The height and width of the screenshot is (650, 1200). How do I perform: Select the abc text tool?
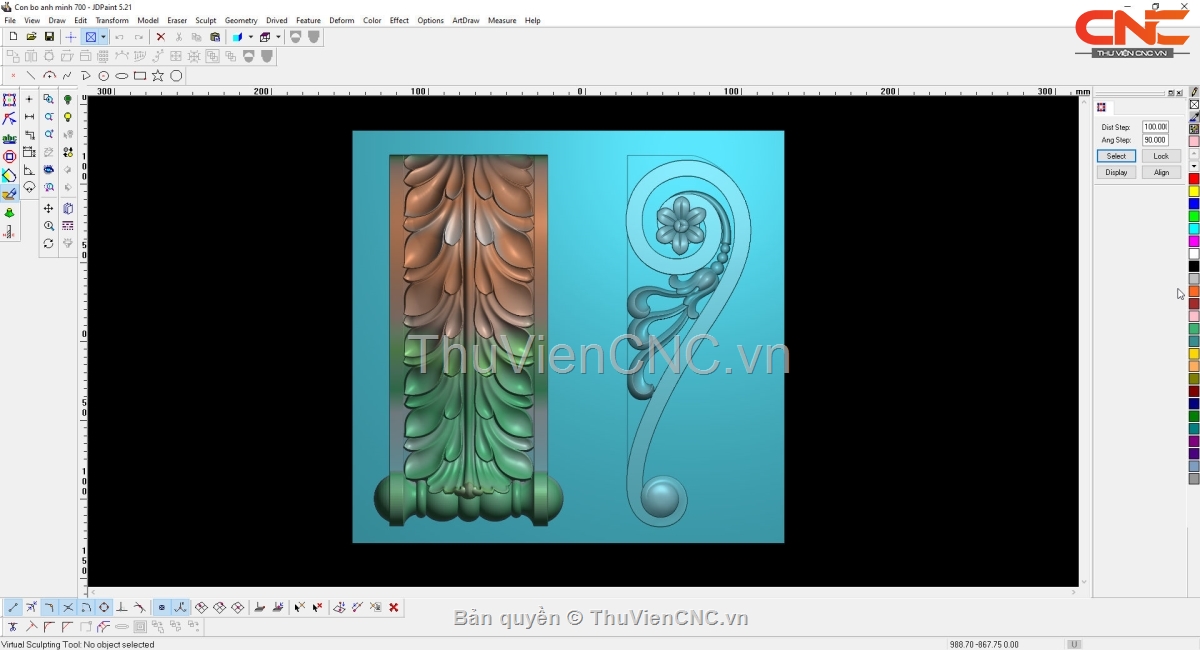(x=9, y=139)
